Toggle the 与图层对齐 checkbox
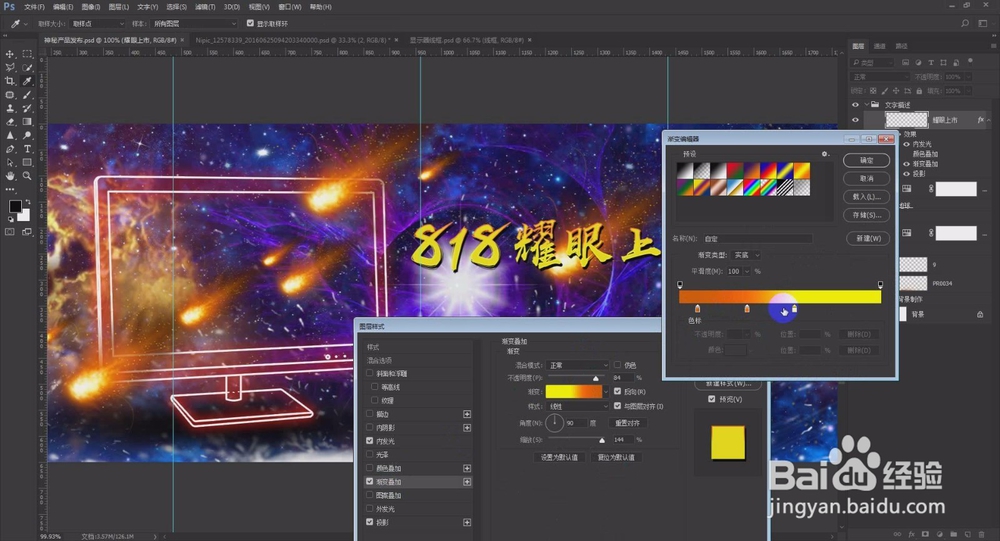Screen dimensions: 1000x541 coord(617,406)
